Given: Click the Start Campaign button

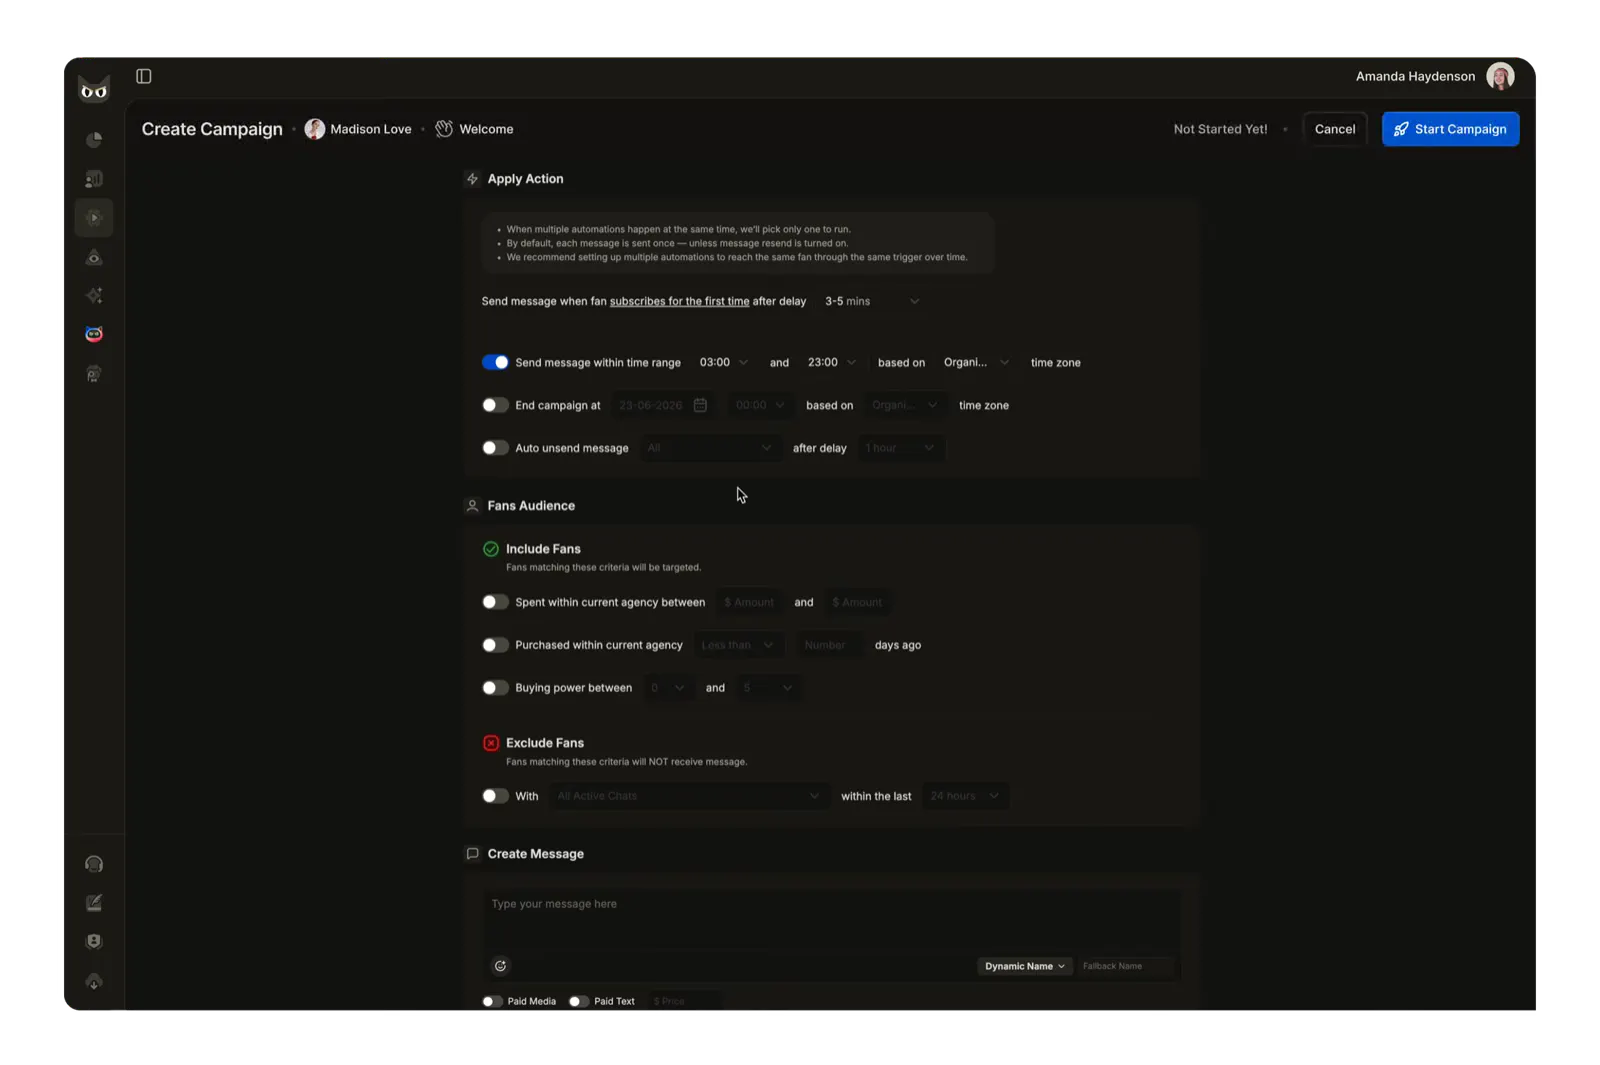Looking at the screenshot, I should coord(1450,129).
